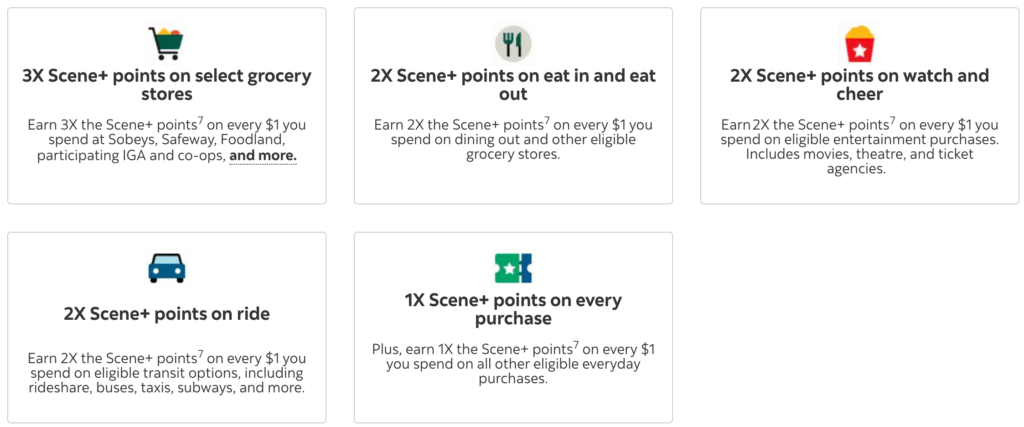The image size is (1024, 427).
Task: Click the grocery shopping cart icon
Action: click(166, 43)
